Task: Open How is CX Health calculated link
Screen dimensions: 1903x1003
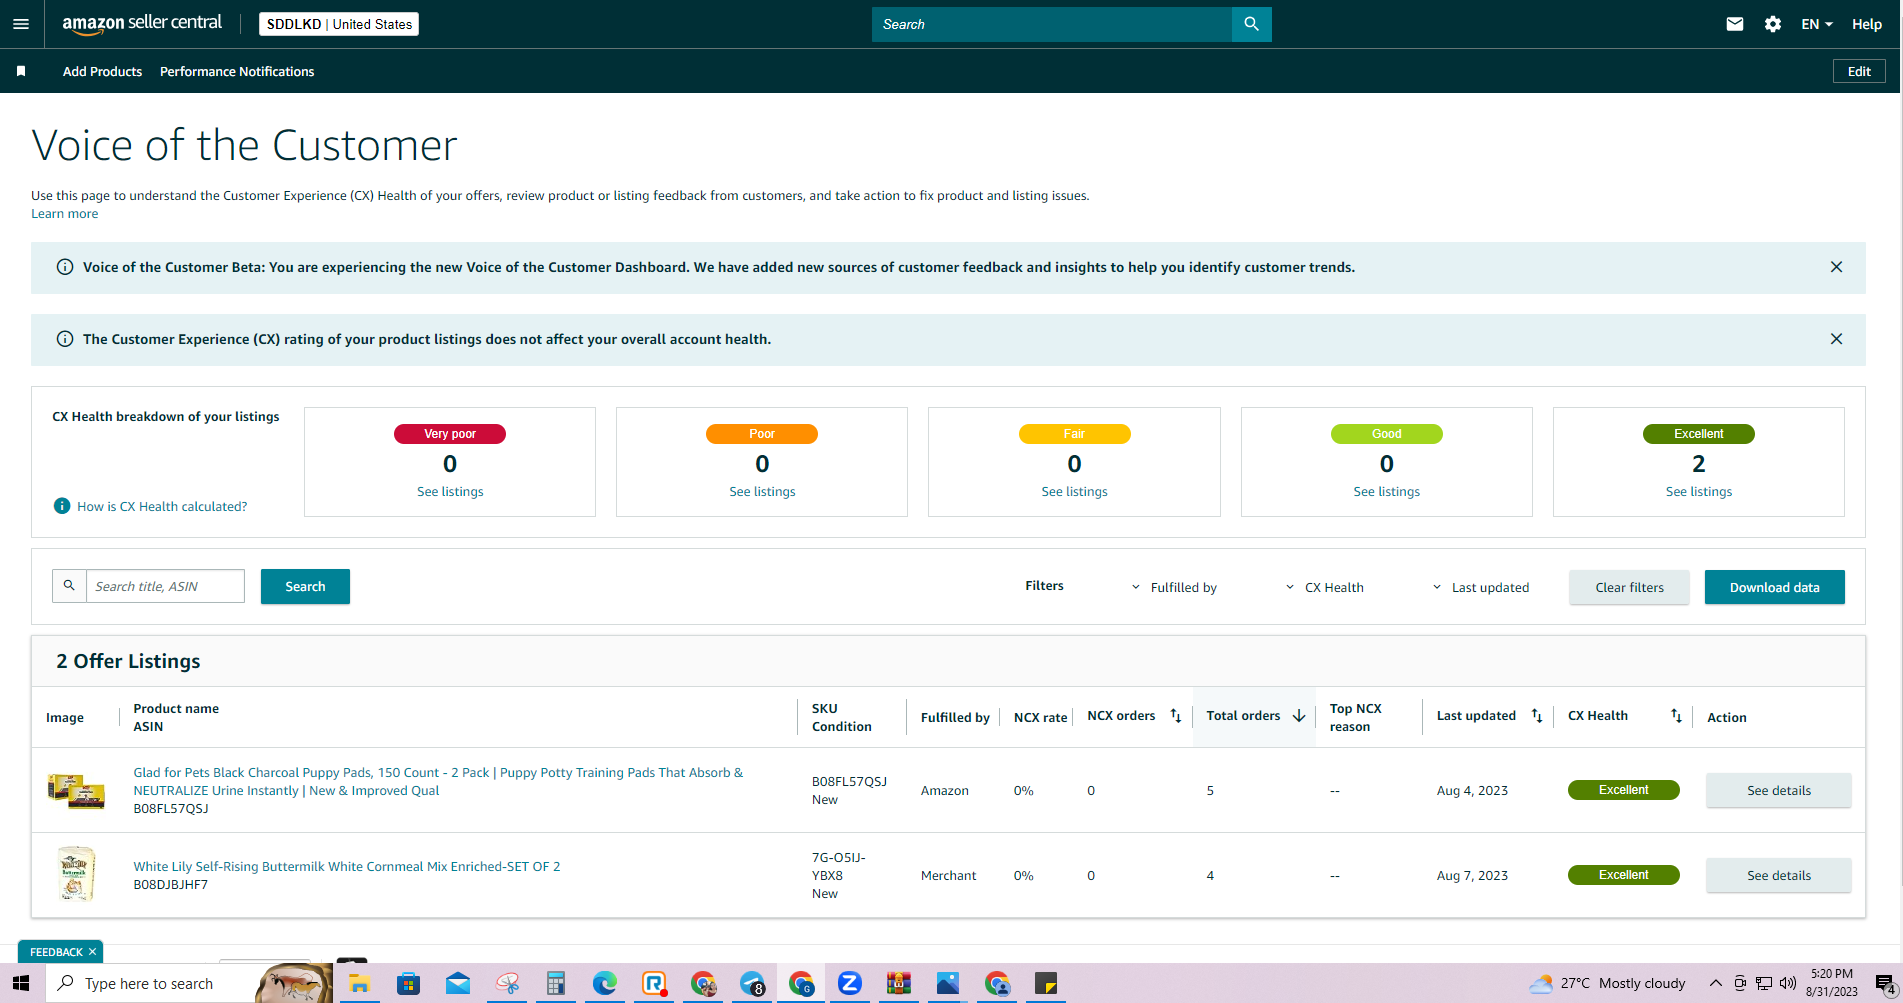Action: pyautogui.click(x=162, y=507)
